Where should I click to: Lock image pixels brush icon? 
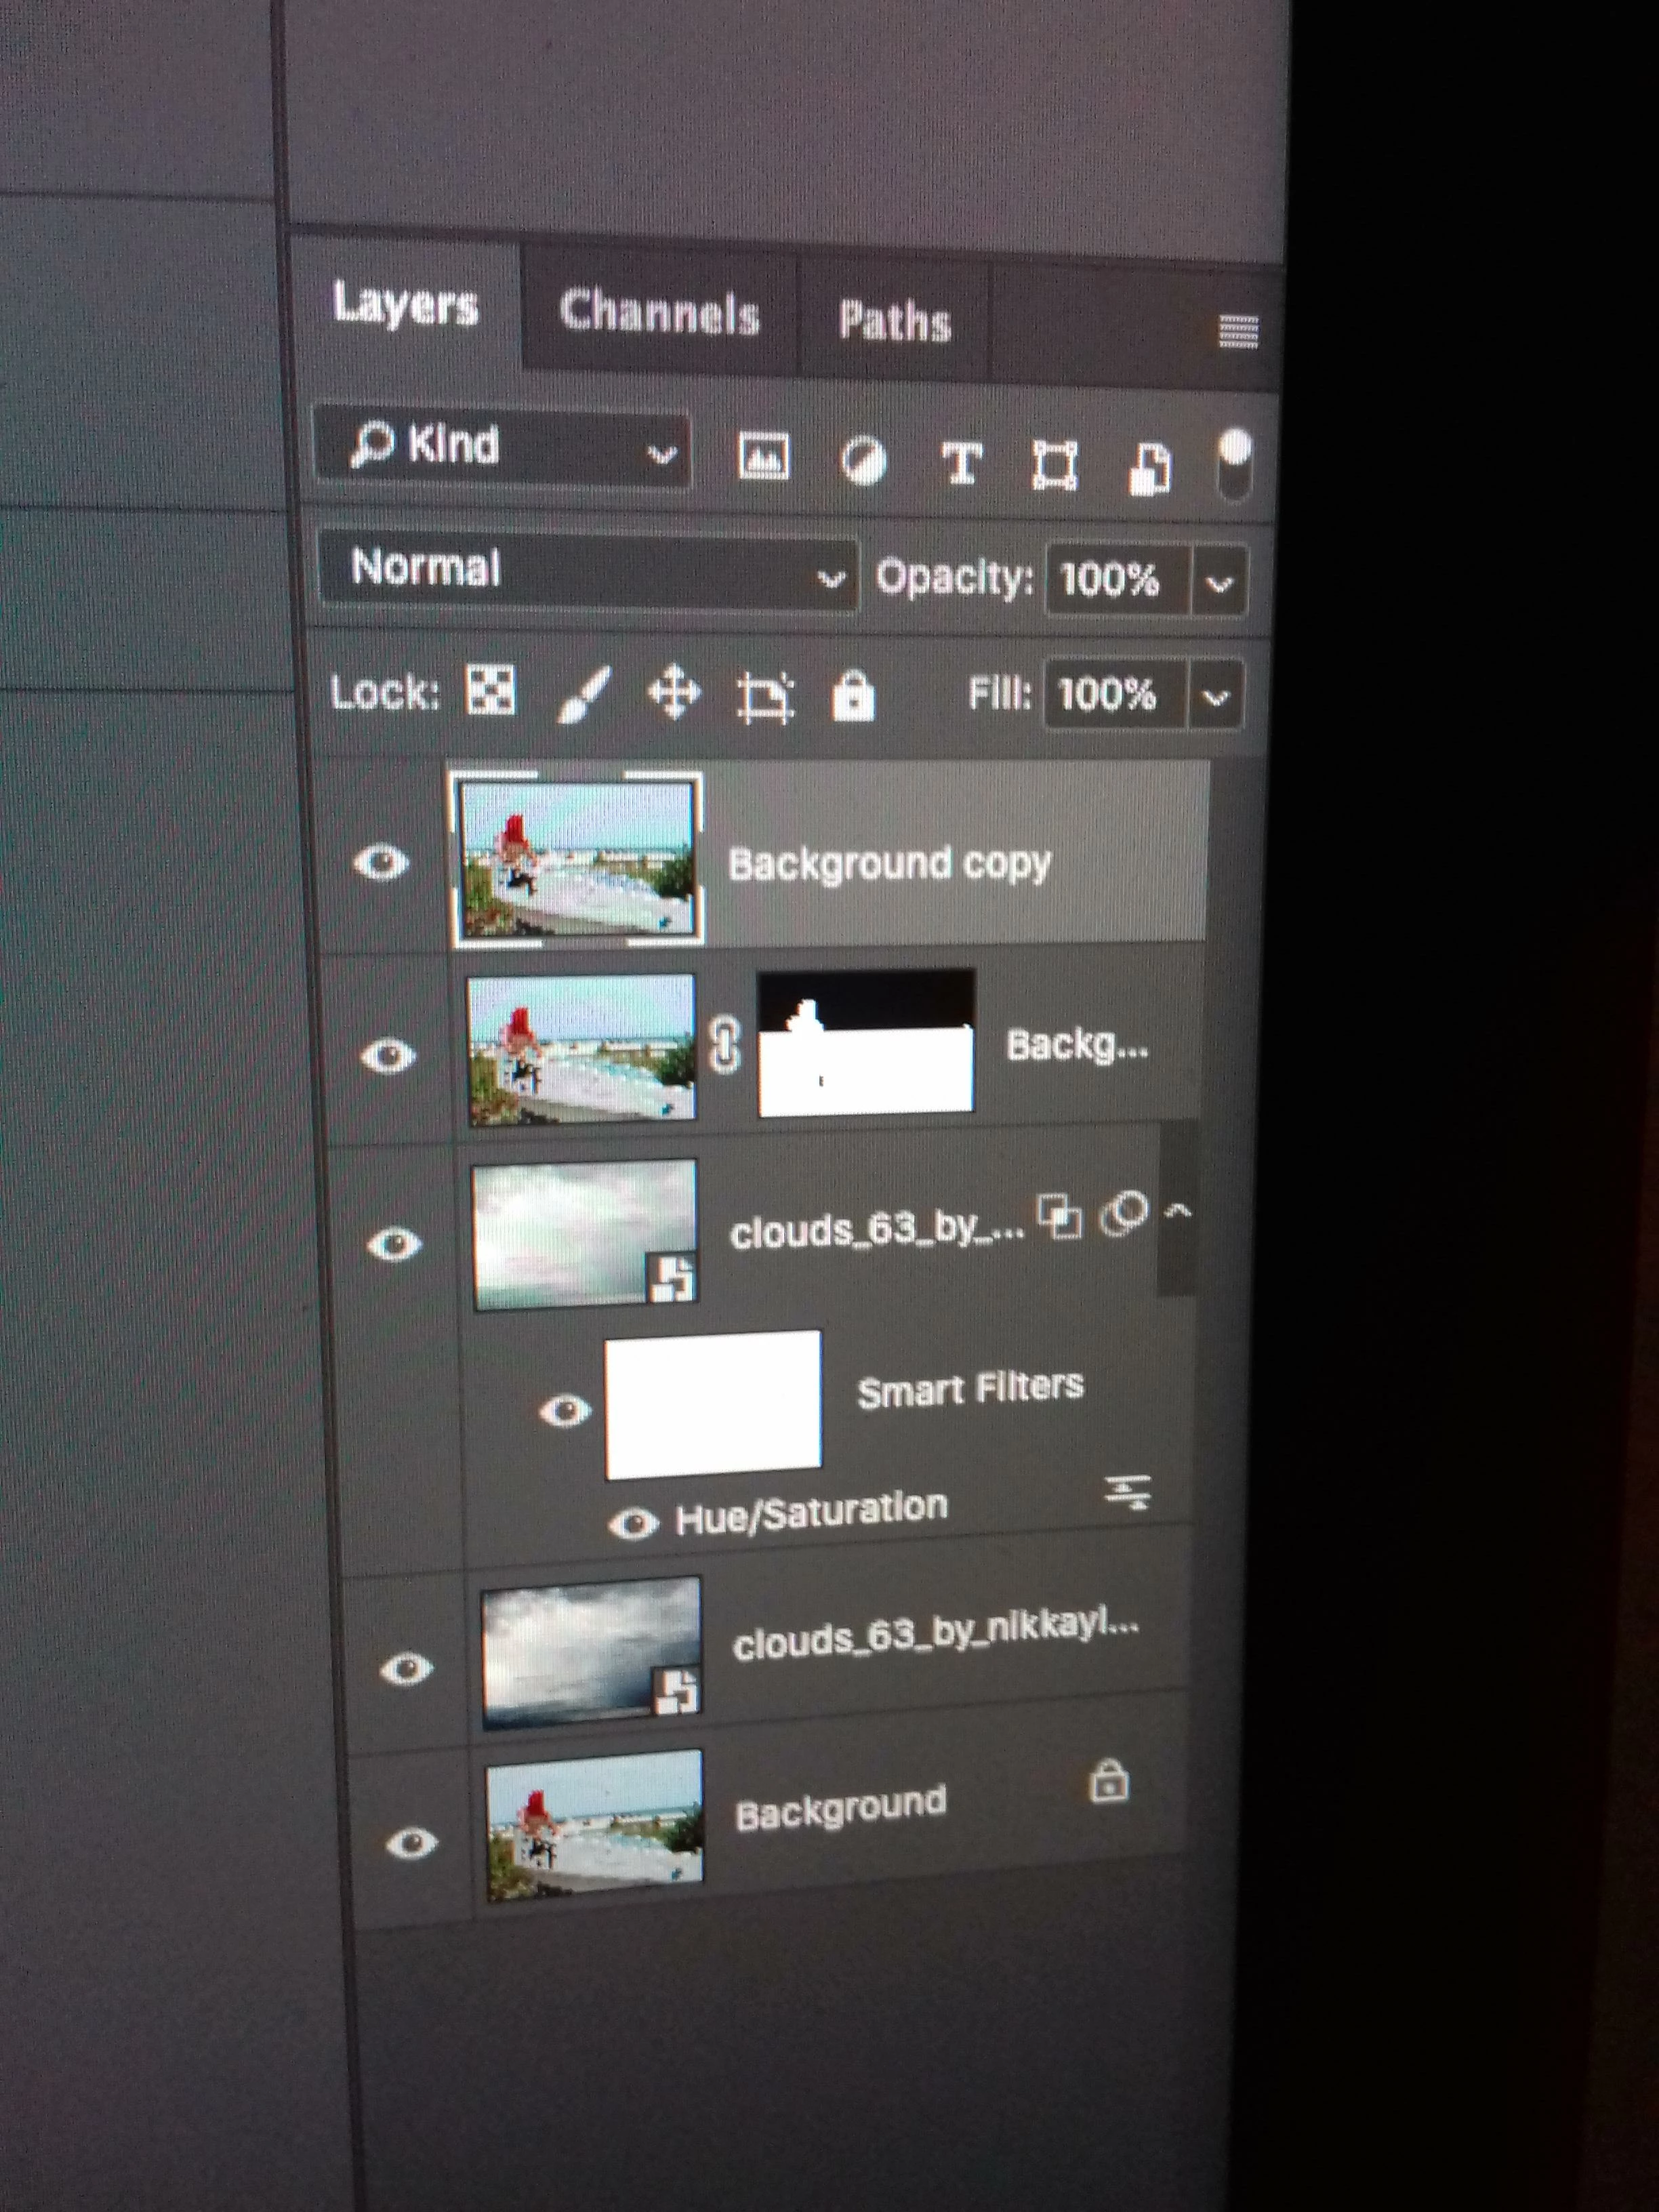pos(584,693)
